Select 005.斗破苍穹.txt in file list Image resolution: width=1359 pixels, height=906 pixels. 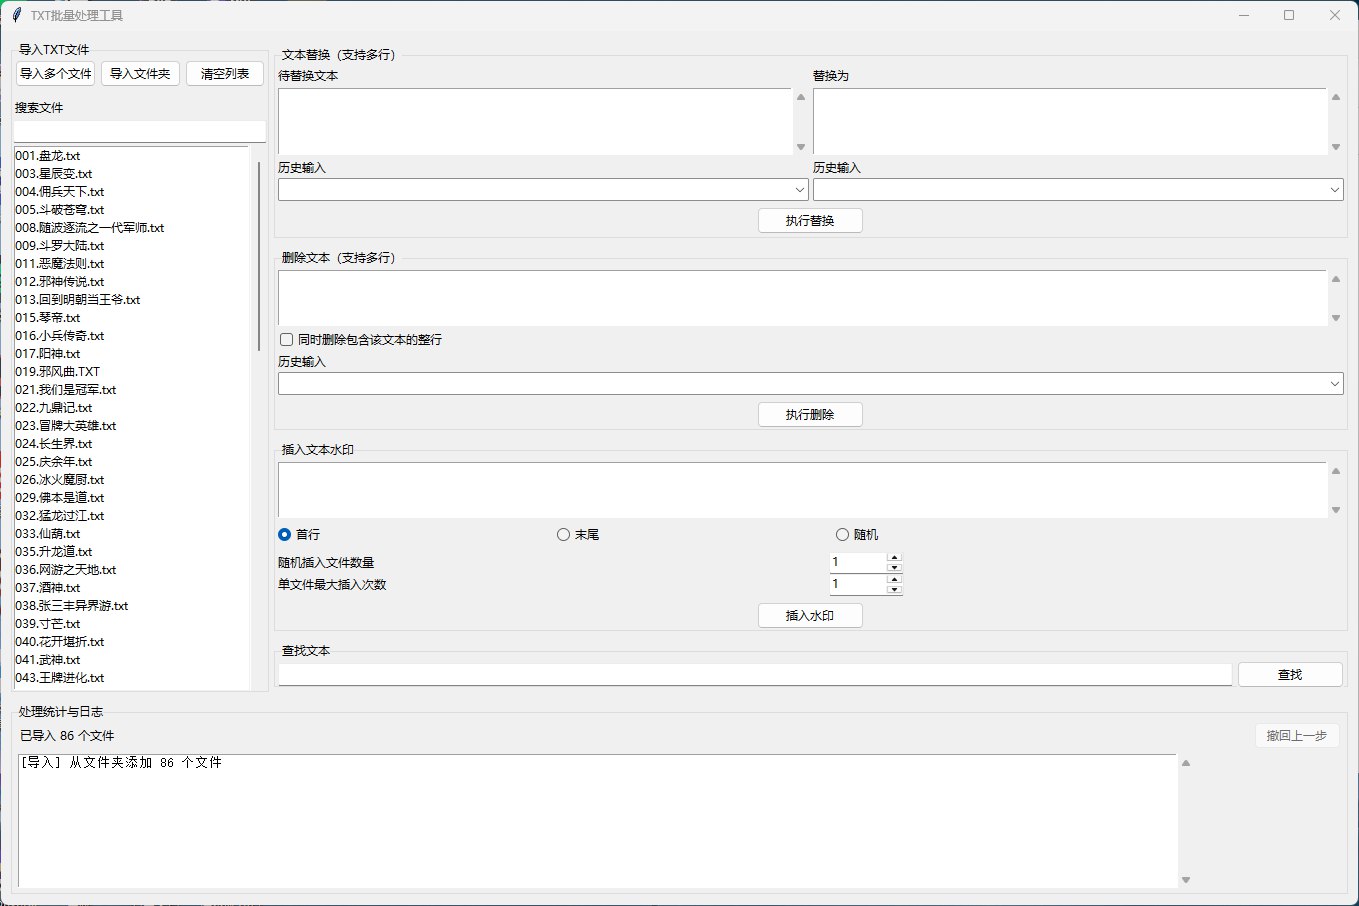[60, 210]
